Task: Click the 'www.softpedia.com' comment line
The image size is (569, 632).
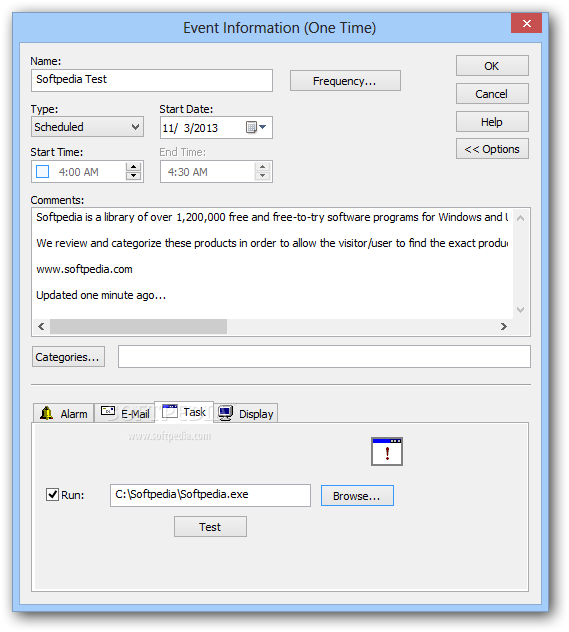Action: point(84,269)
